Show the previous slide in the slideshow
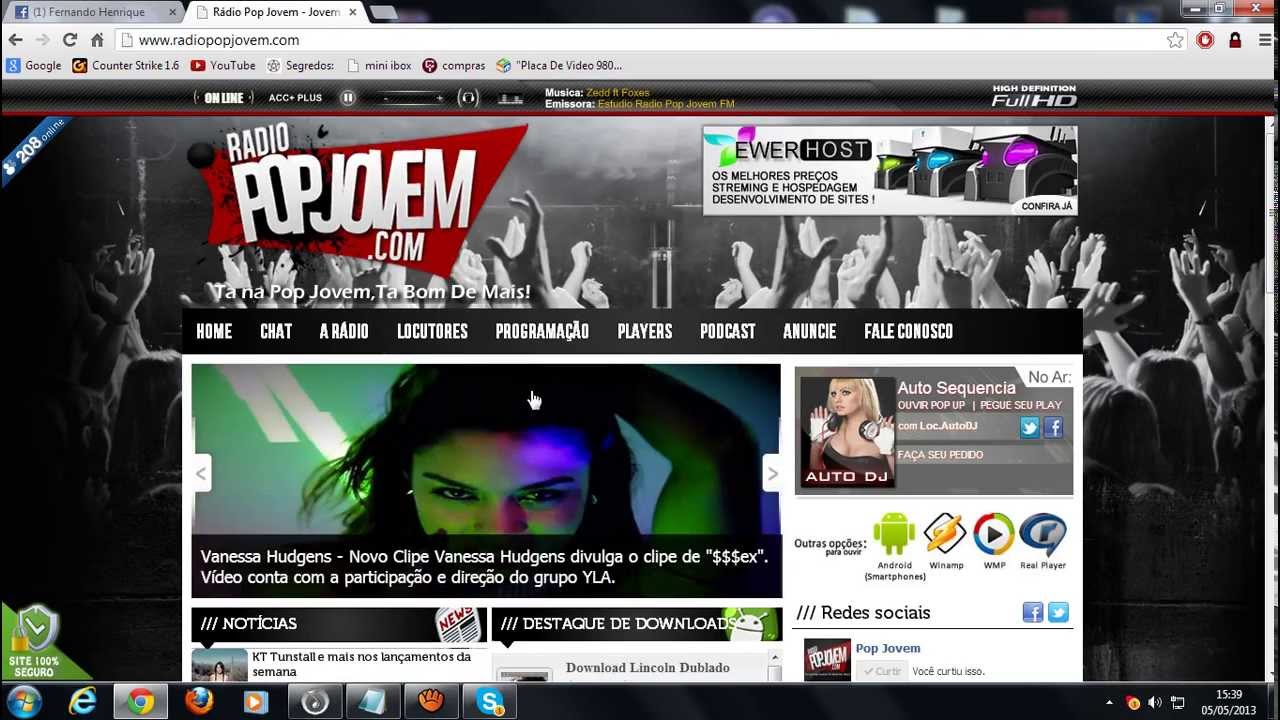The width and height of the screenshot is (1280, 720). point(202,473)
